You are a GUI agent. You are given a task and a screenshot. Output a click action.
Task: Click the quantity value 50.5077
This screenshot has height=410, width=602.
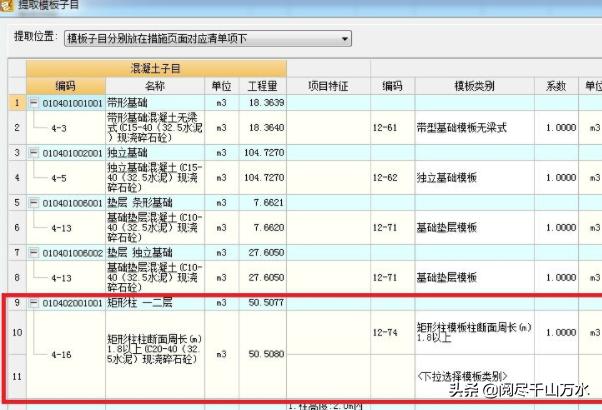266,303
